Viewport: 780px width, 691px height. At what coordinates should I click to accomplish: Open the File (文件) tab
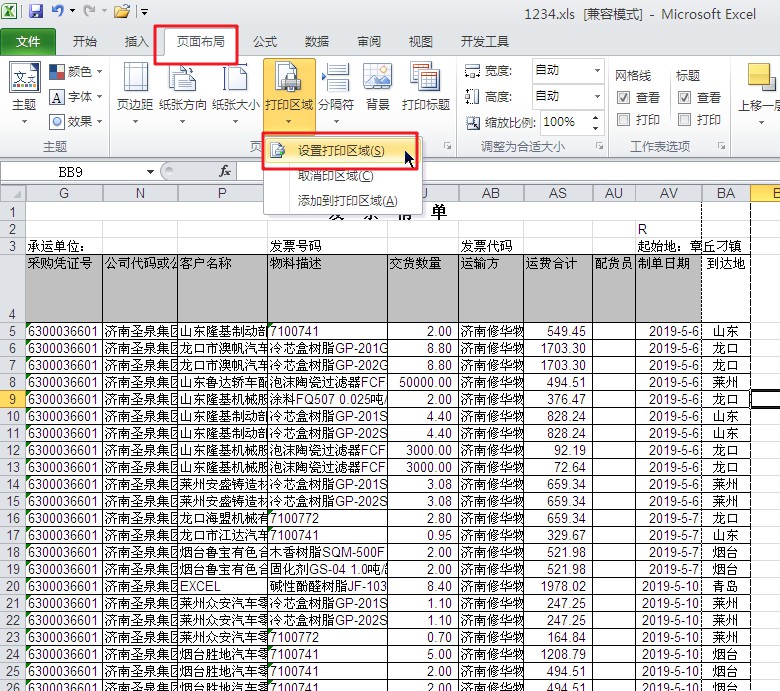[28, 41]
